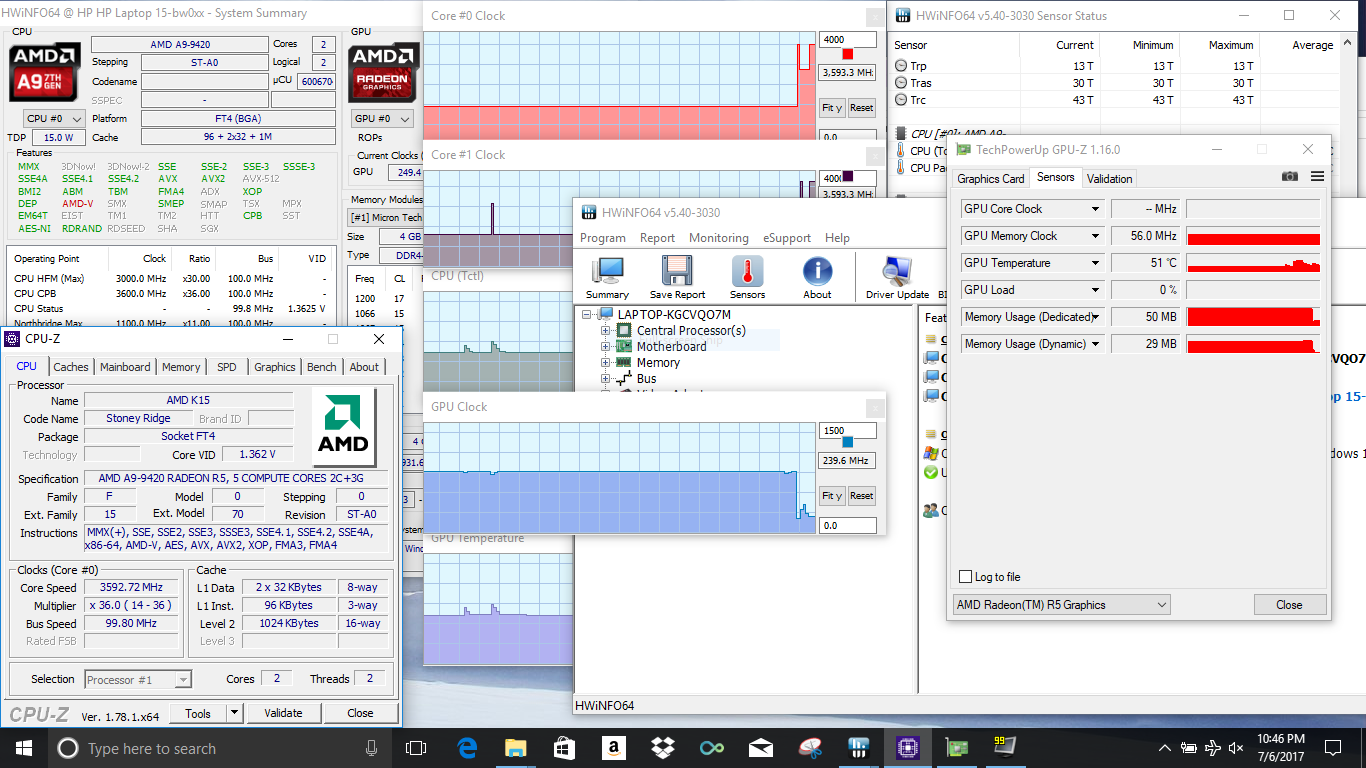Switch to the Caches tab in CPU-Z

pyautogui.click(x=71, y=367)
